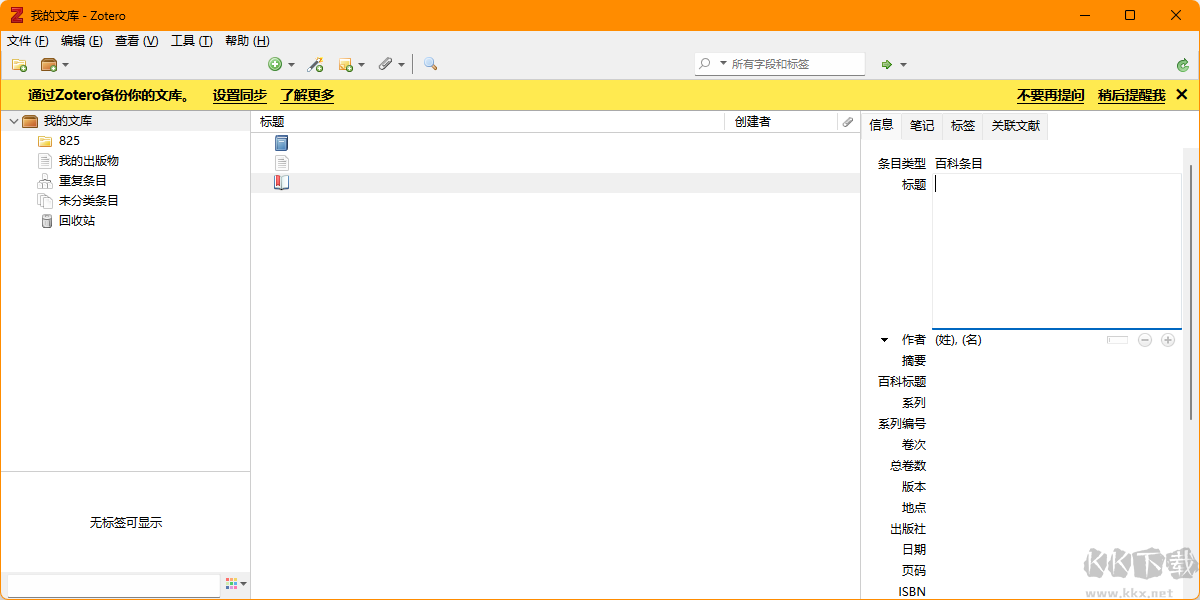This screenshot has height=600, width=1200.
Task: Open the new library icon
Action: (x=50, y=63)
